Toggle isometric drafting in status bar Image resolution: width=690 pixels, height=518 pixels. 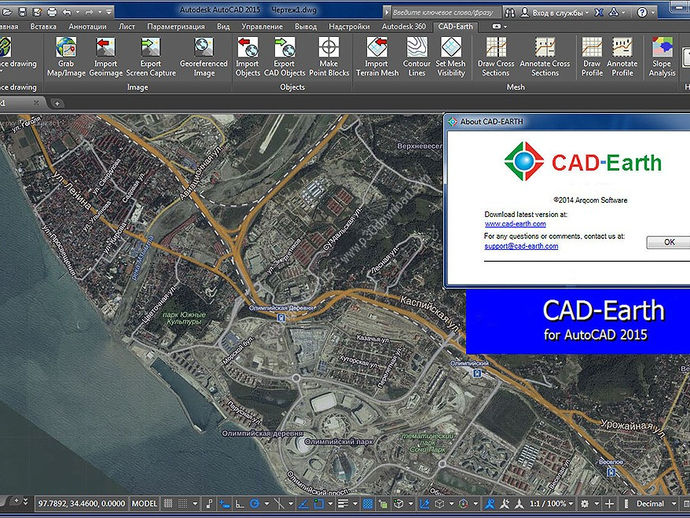279,503
